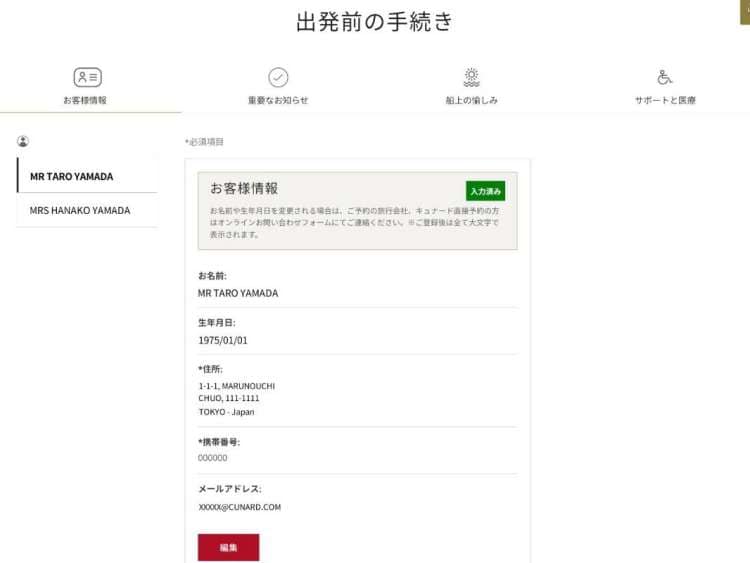Select MRS HANAKO YAMADA in the guest list
Image resolution: width=750 pixels, height=563 pixels.
click(80, 210)
